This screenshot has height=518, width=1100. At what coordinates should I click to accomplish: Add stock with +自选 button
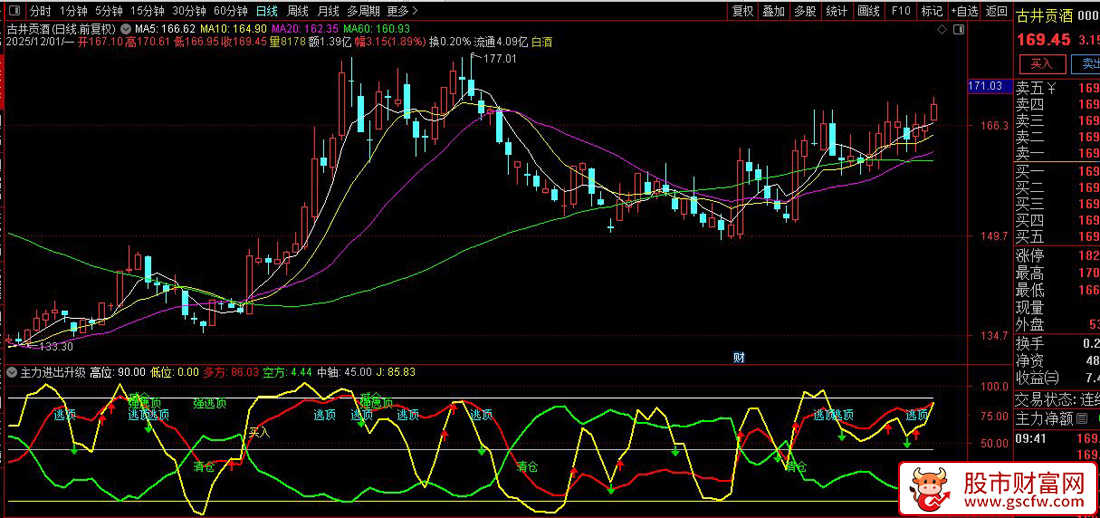point(962,11)
